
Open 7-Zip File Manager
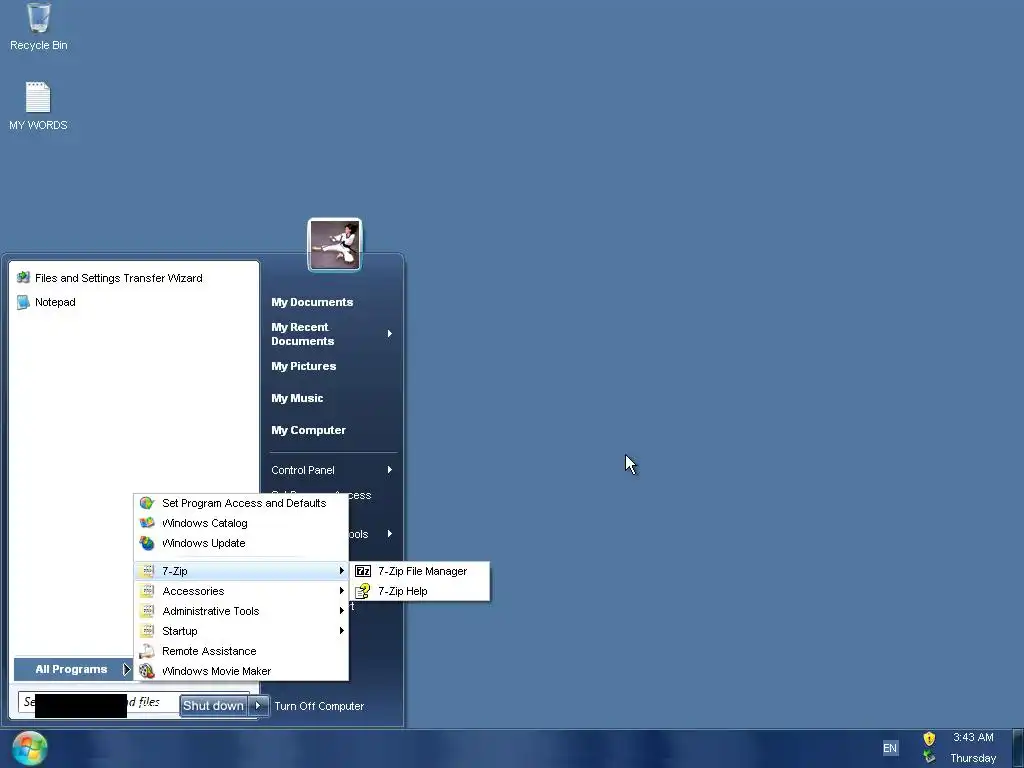[419, 571]
